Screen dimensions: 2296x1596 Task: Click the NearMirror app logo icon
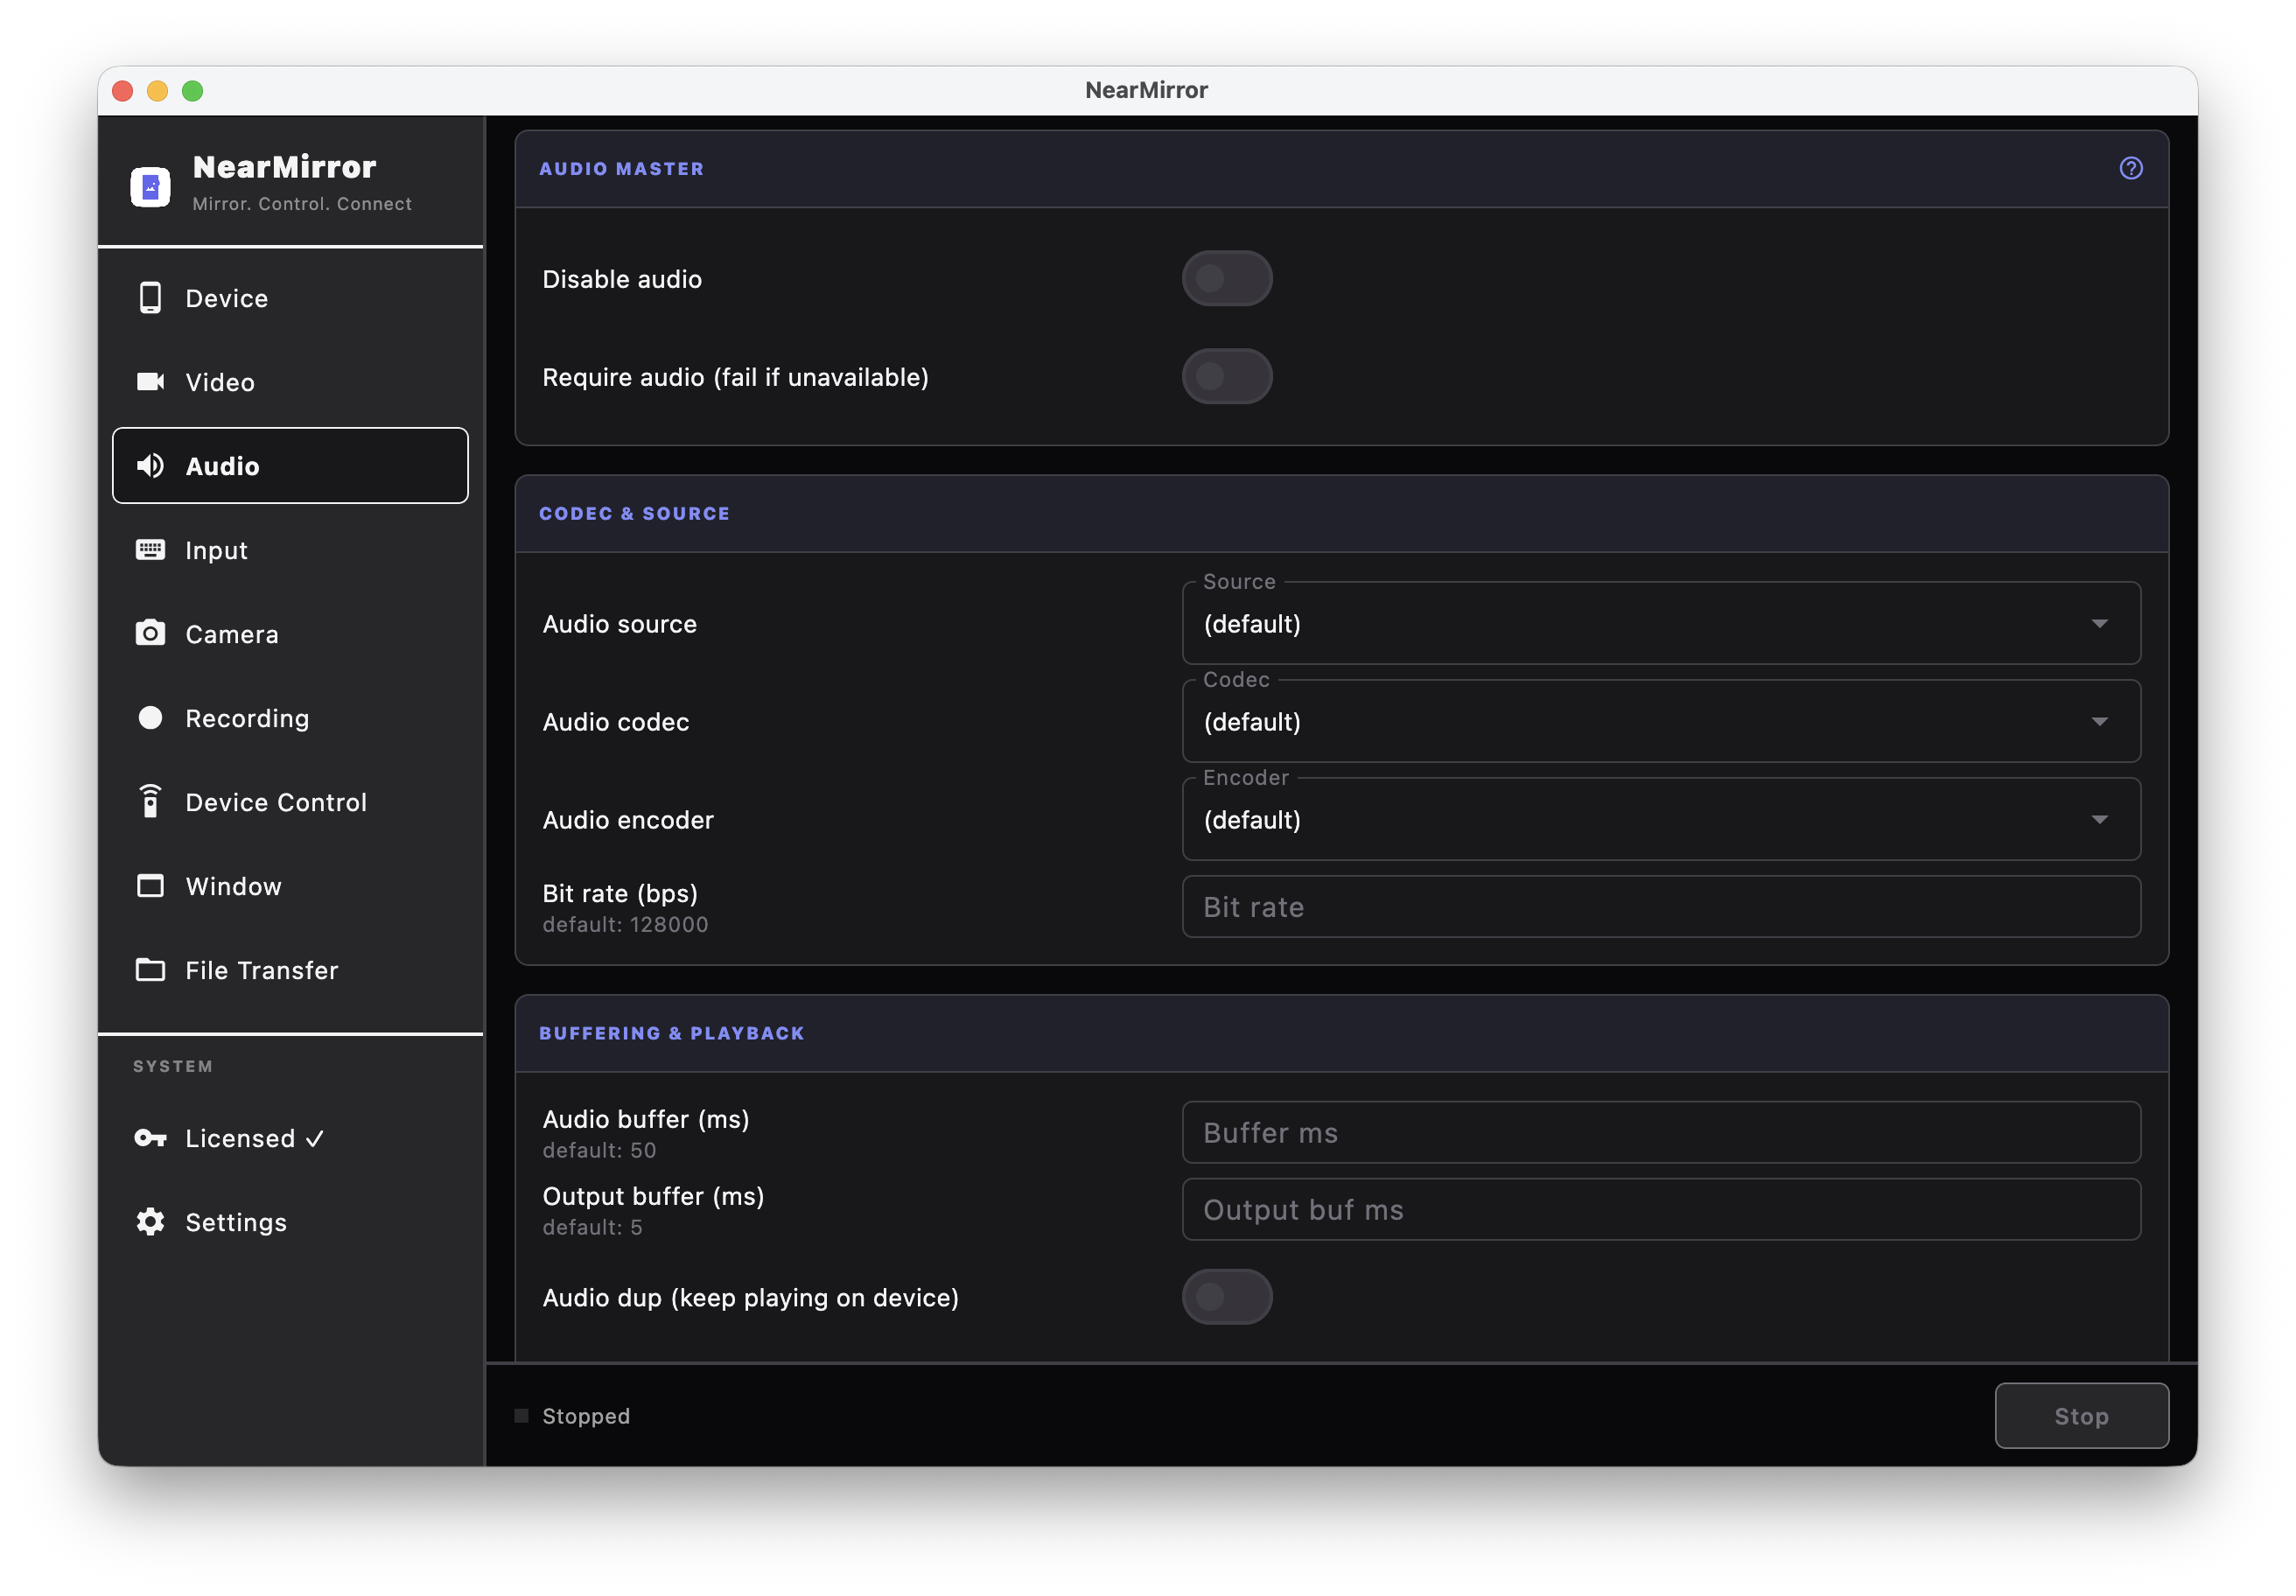click(x=150, y=186)
